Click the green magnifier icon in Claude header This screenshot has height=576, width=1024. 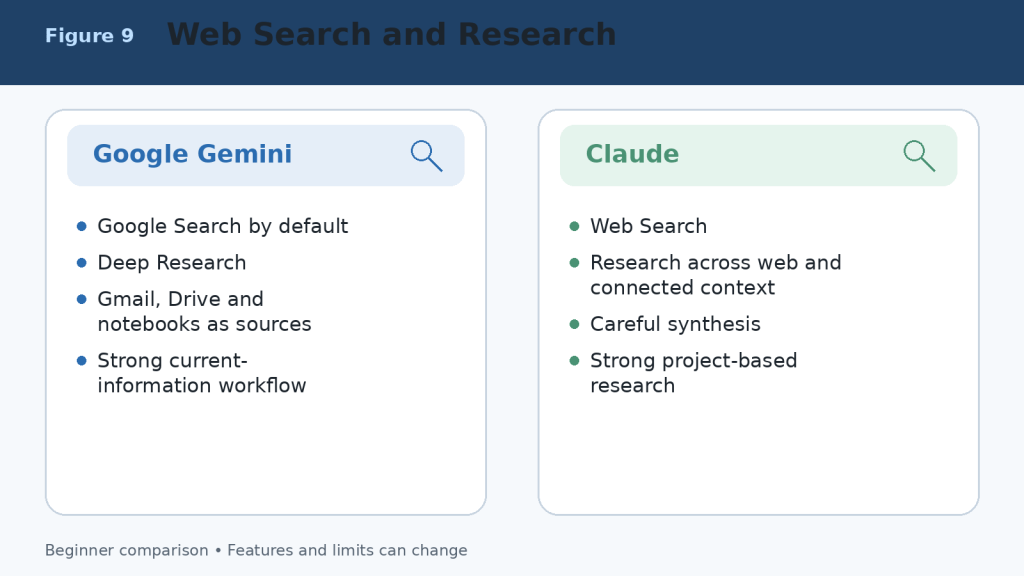(x=920, y=155)
